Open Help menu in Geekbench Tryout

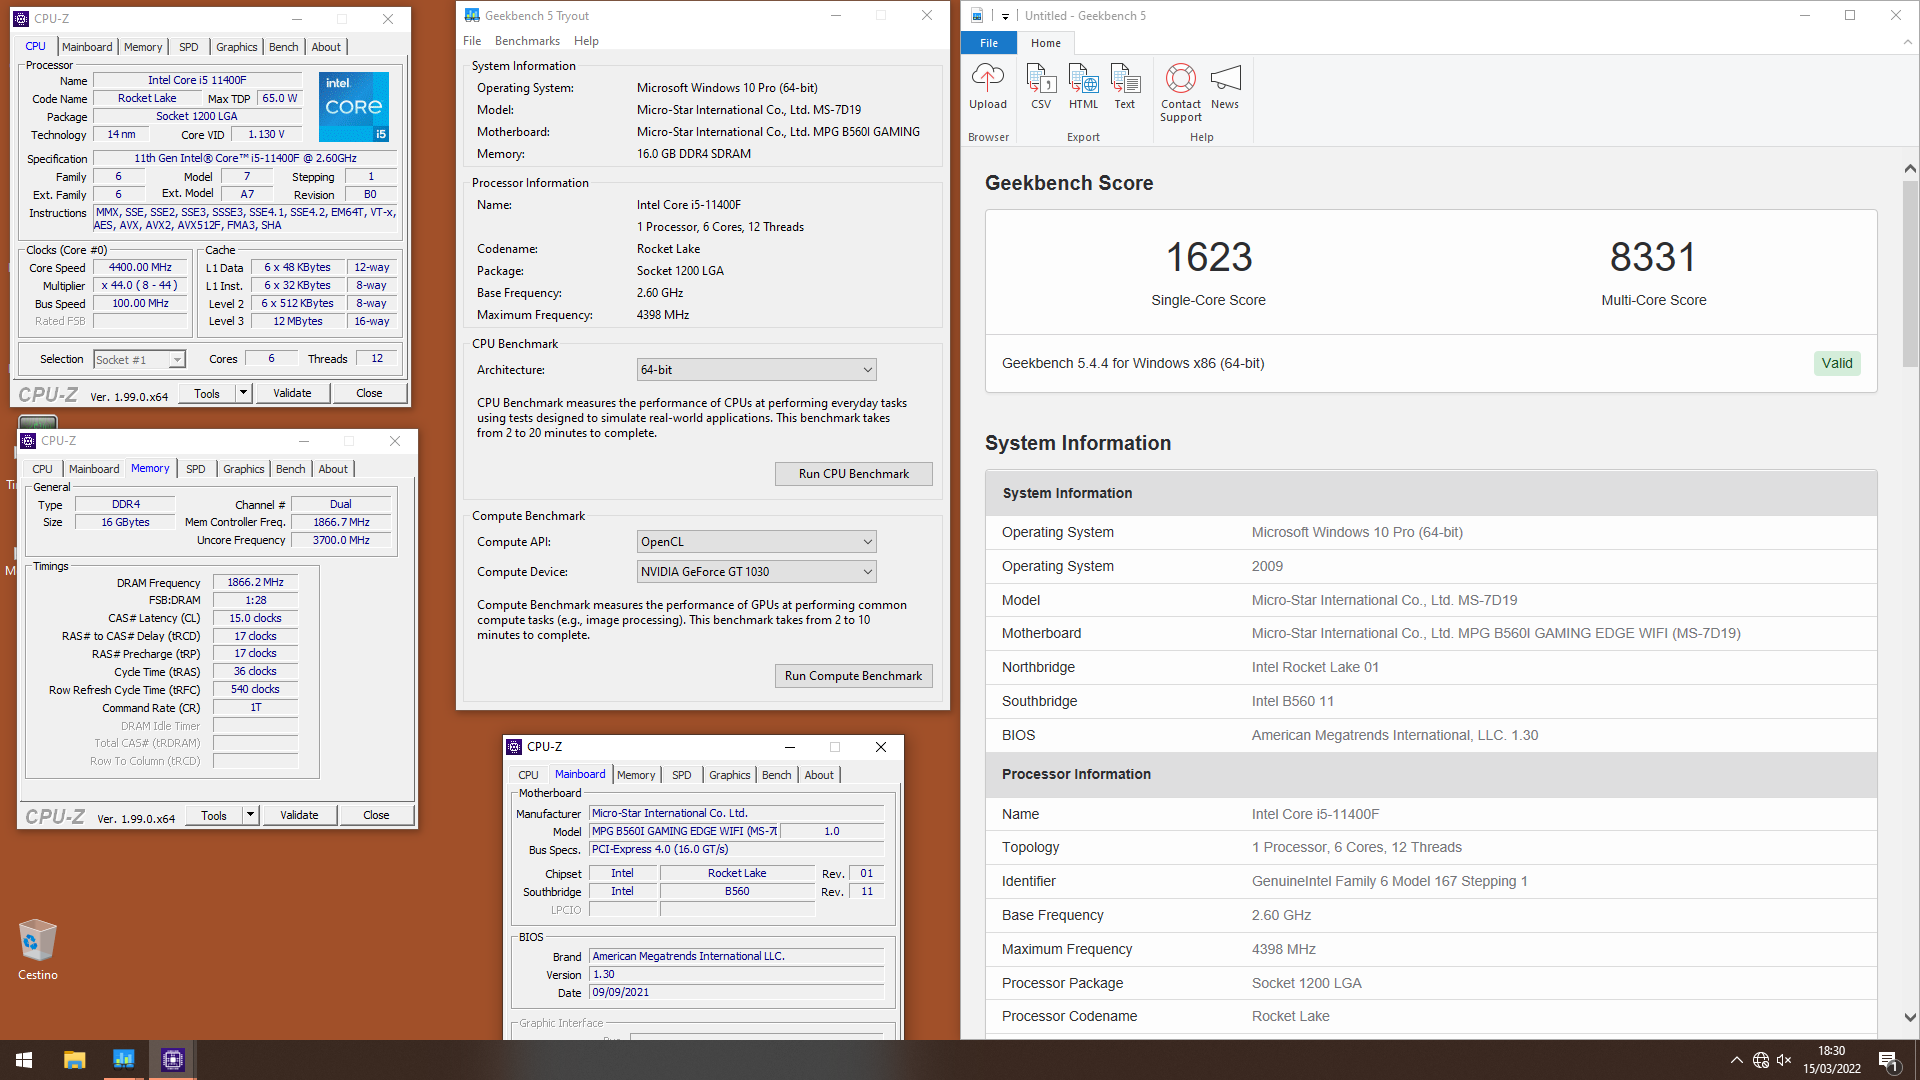click(586, 41)
